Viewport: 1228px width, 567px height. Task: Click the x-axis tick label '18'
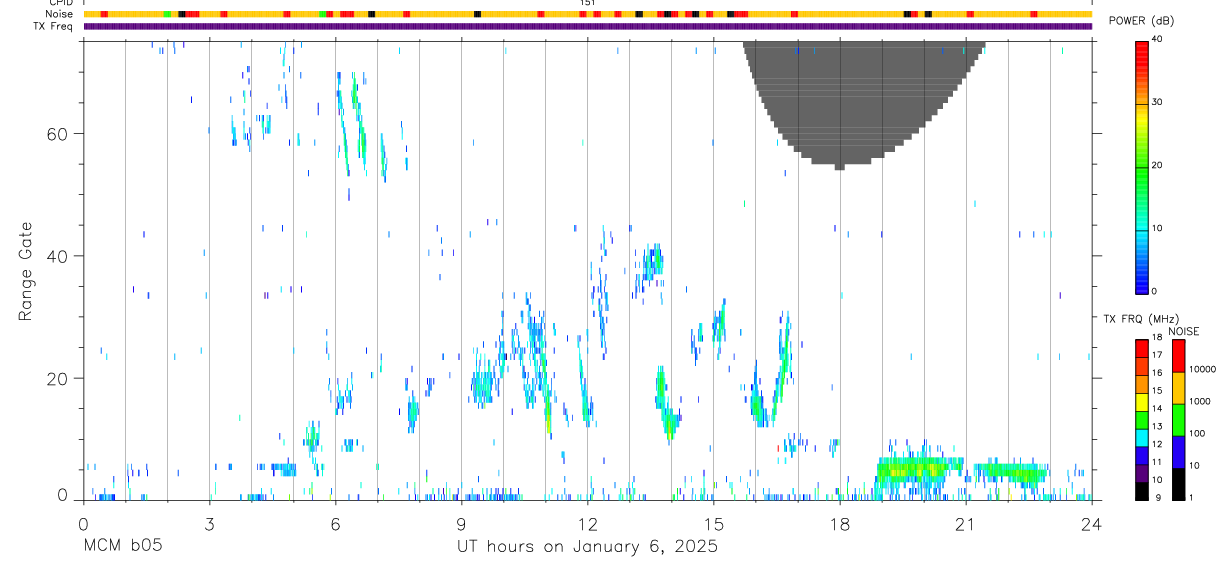[x=839, y=523]
